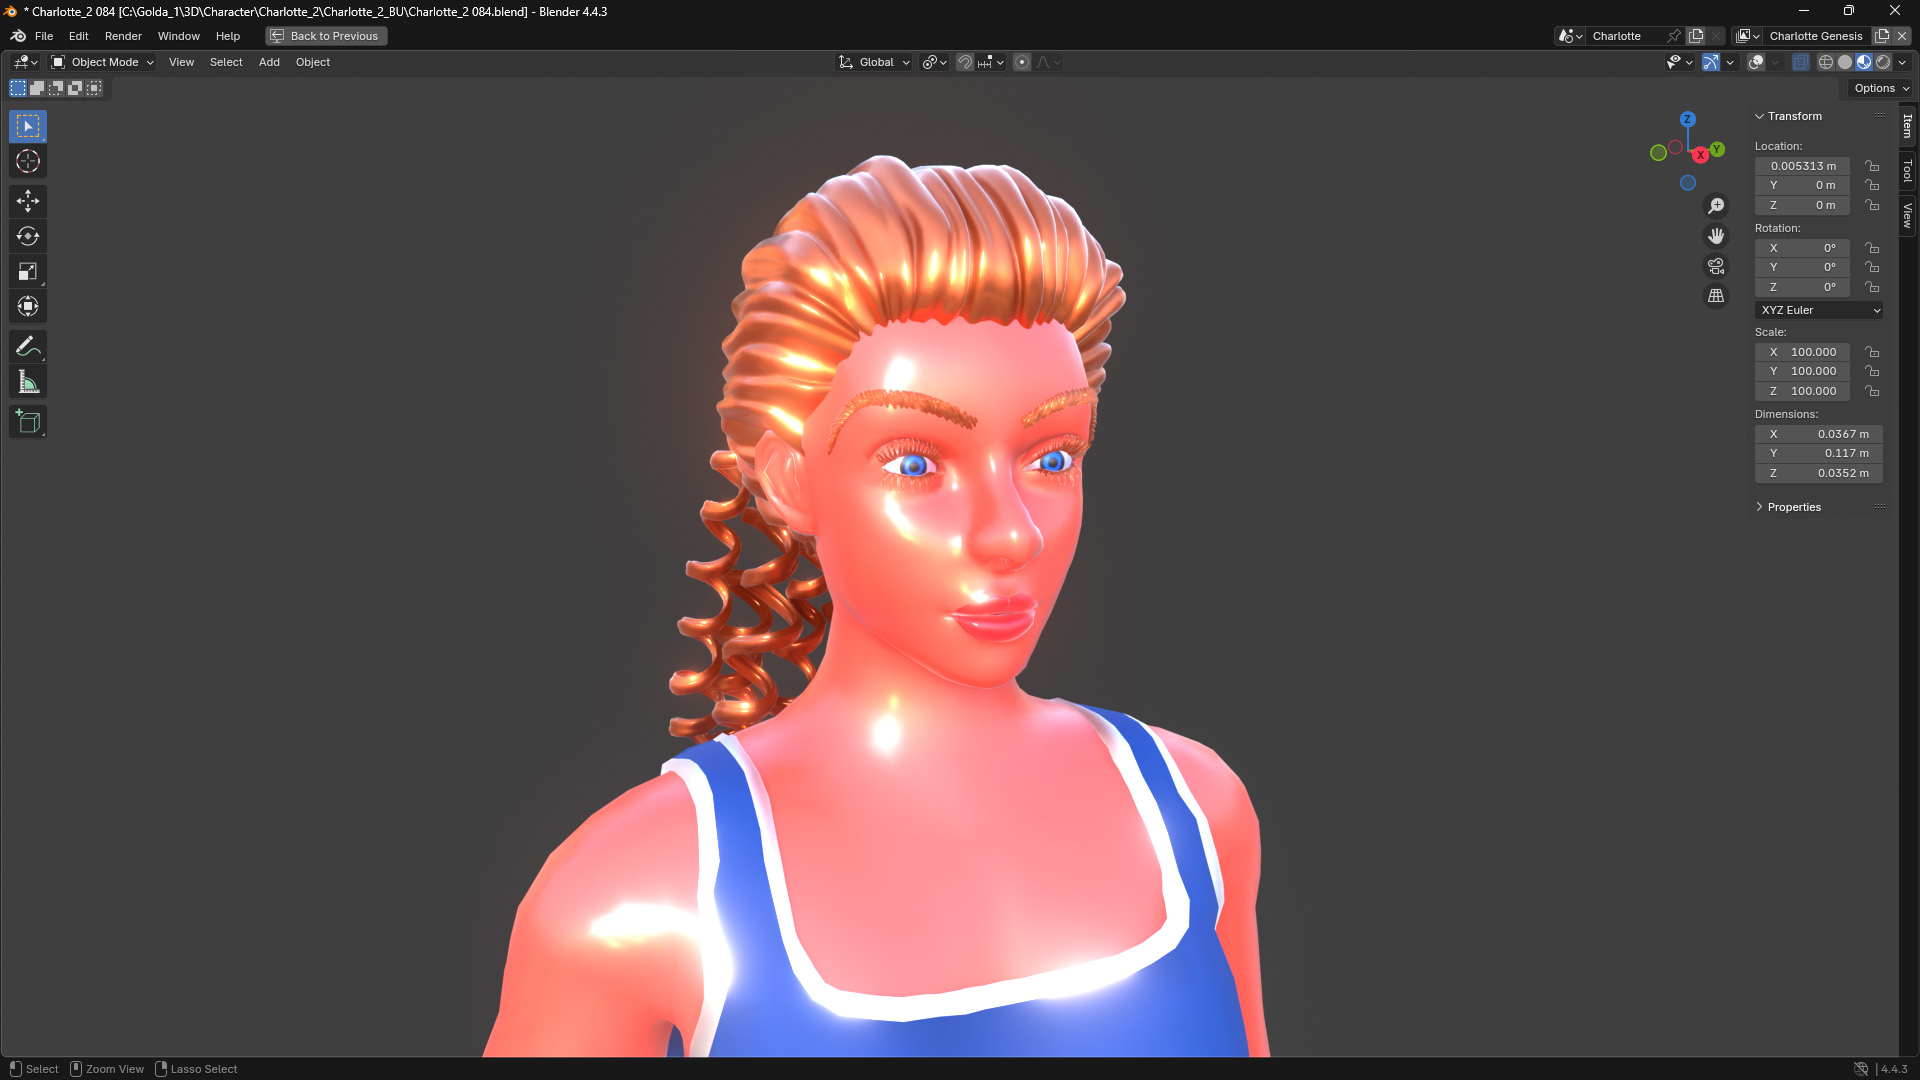Click the Location X value field
Screen dimensions: 1920x1080
(1800, 166)
